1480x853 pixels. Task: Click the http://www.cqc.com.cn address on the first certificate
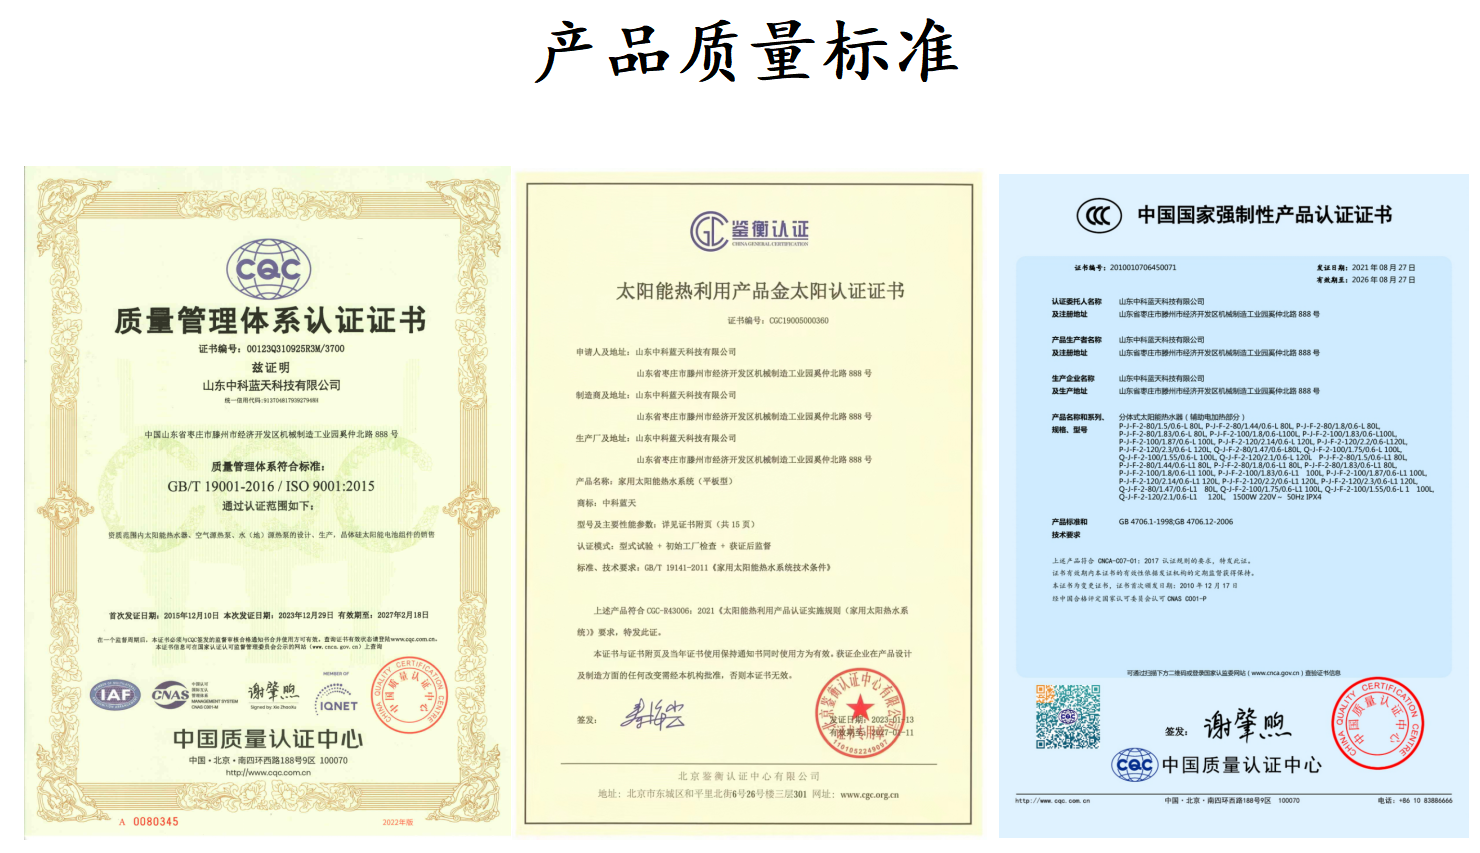[268, 772]
